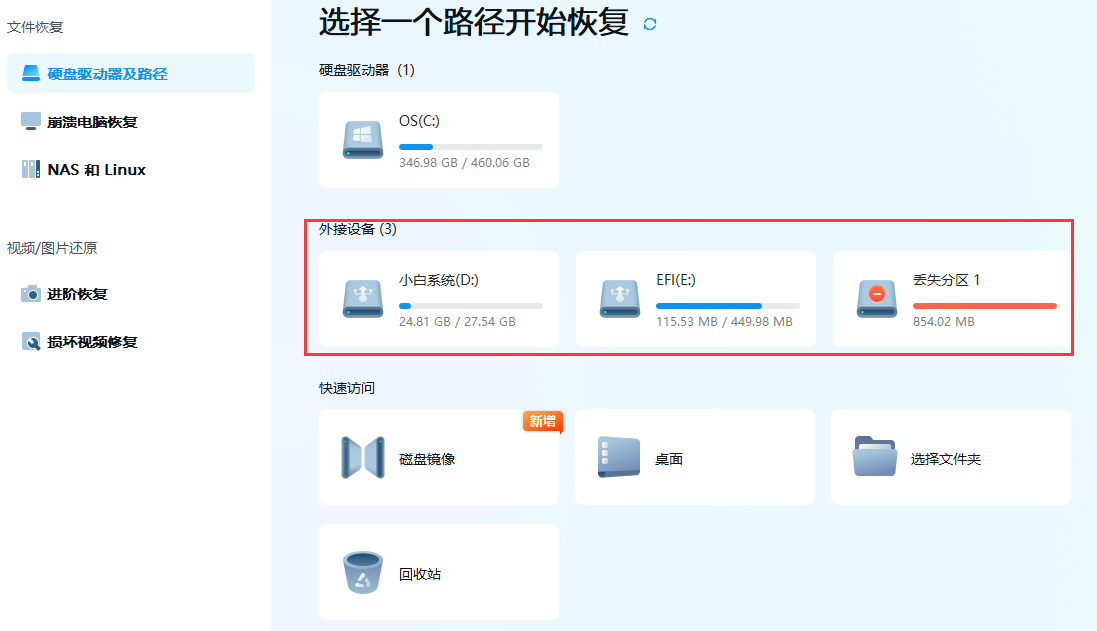The image size is (1097, 631).
Task: Click the 丢失分区 1 lost partition icon
Action: coord(876,298)
